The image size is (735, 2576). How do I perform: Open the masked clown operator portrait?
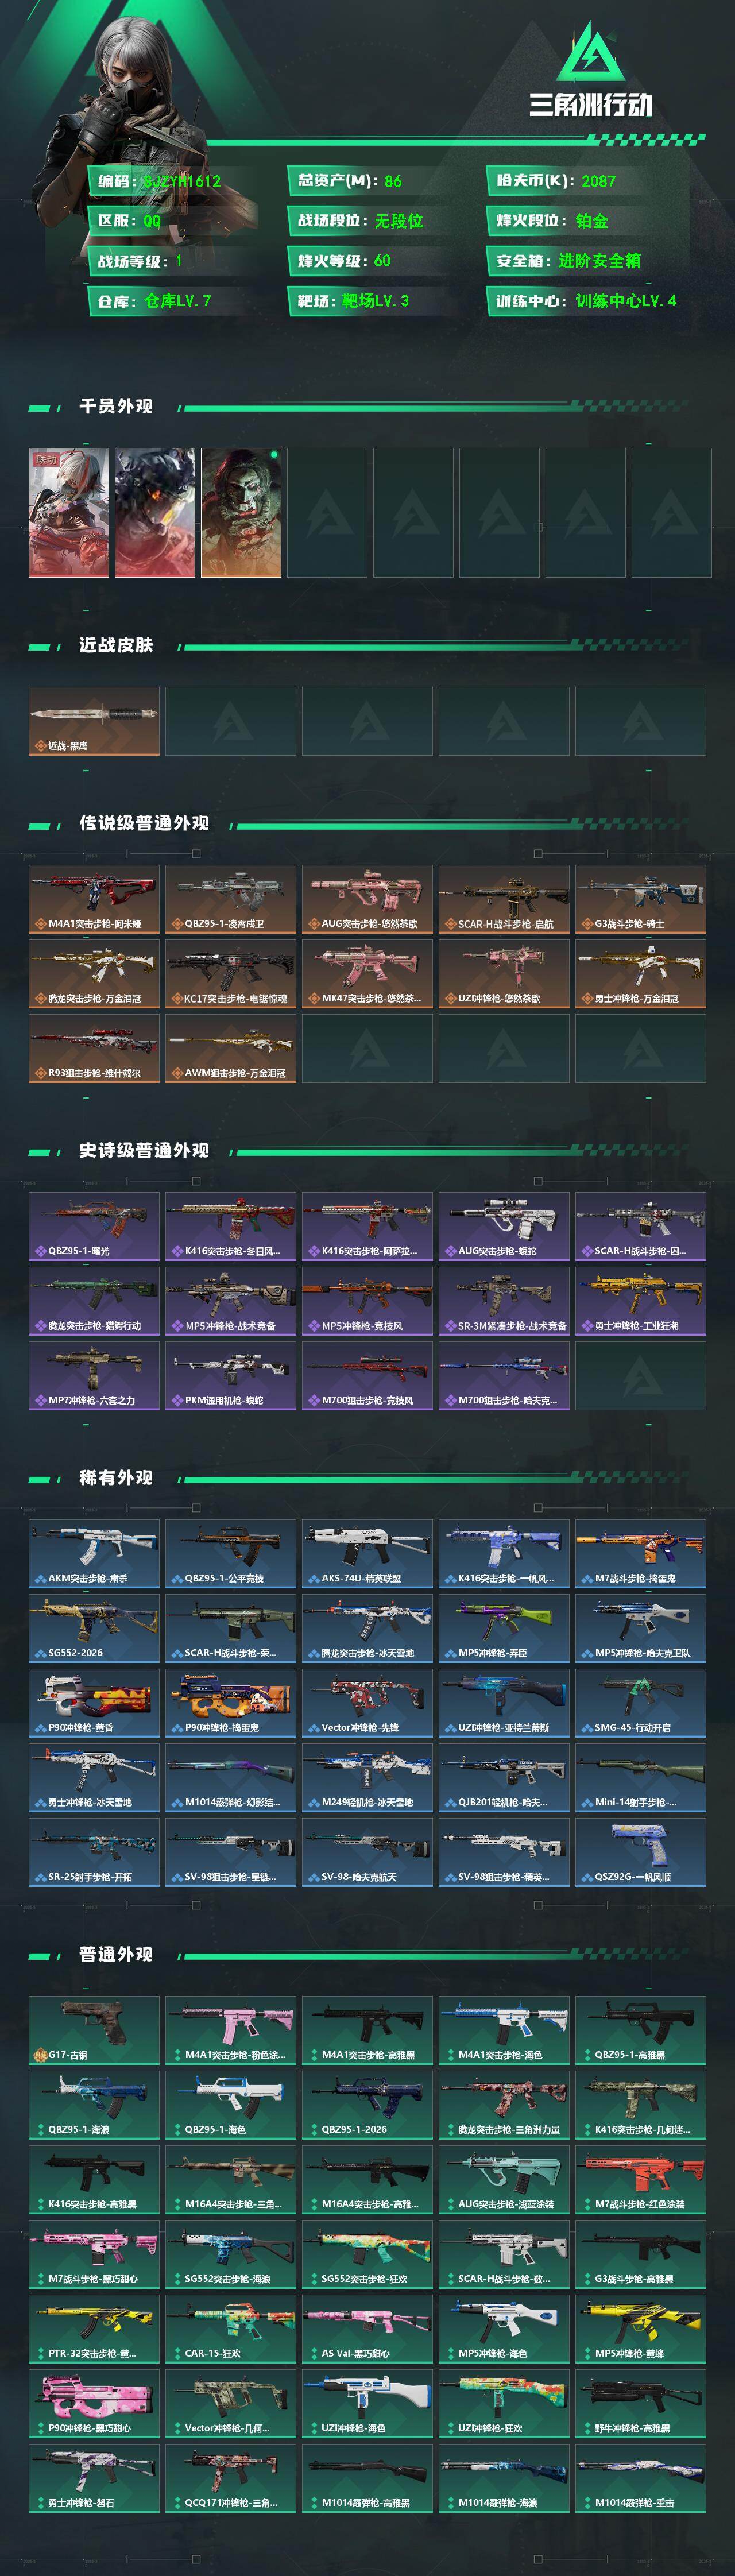[241, 513]
